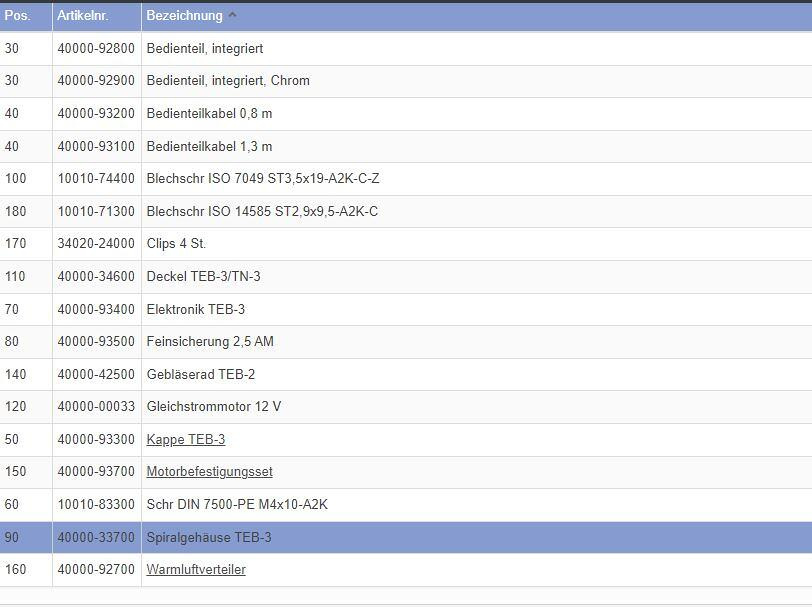
Task: Click article number 40000-93500
Action: tap(96, 342)
